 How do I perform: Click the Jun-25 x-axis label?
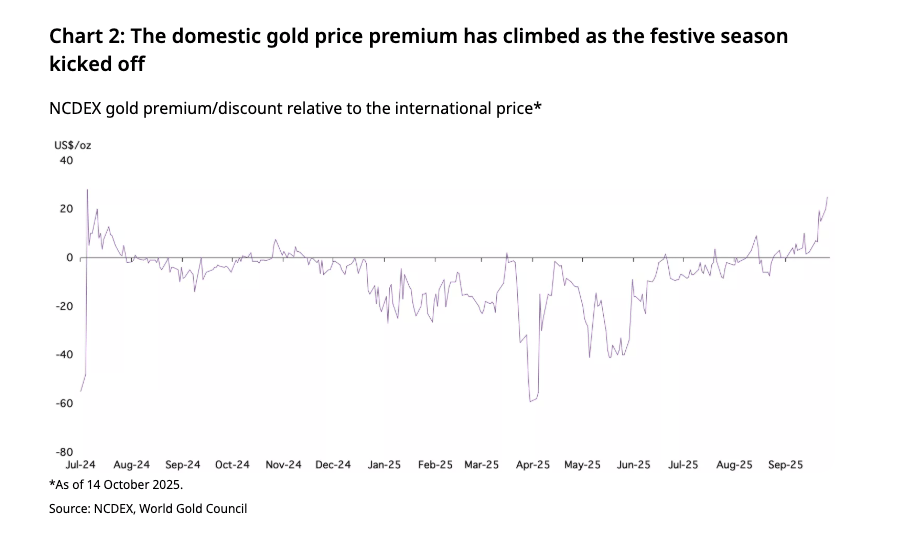tap(634, 465)
